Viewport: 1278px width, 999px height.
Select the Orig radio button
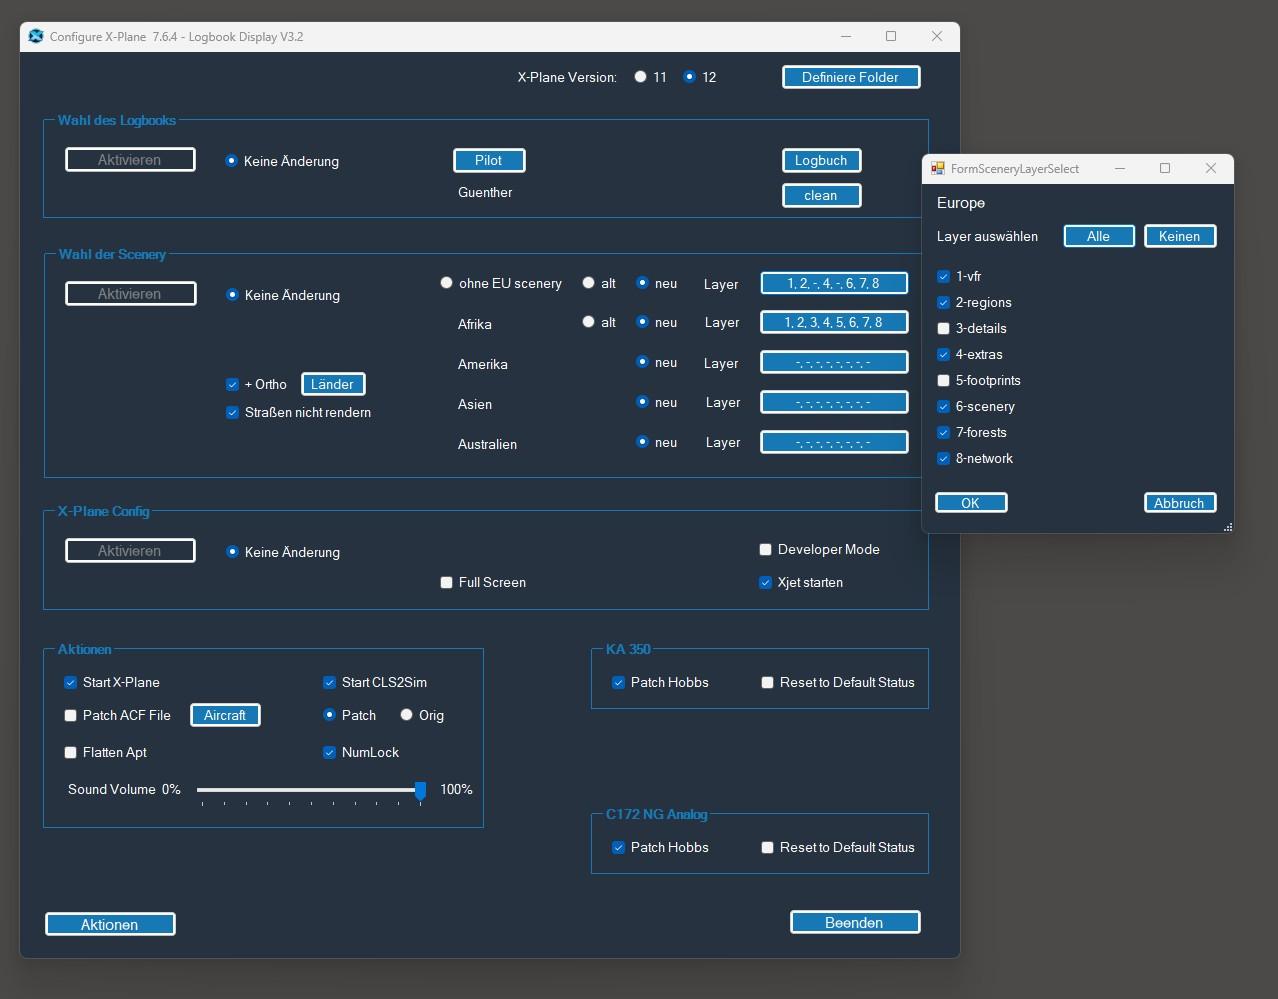[406, 715]
